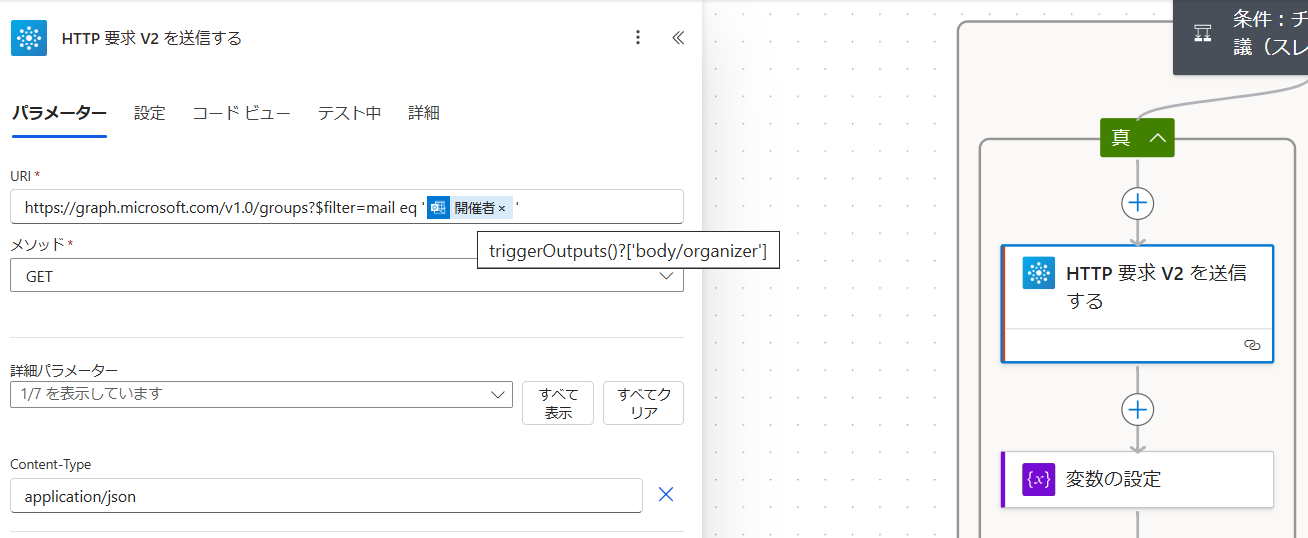This screenshot has width=1308, height=538.
Task: Click the variable icon on 変数の設定 card
Action: [x=1039, y=479]
